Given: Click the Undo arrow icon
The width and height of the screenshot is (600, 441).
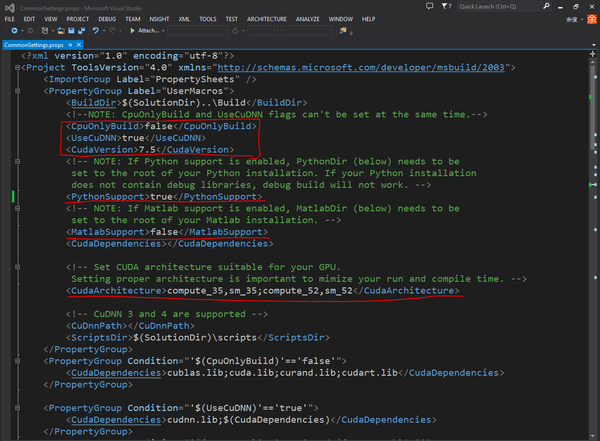Looking at the screenshot, I should point(95,31).
